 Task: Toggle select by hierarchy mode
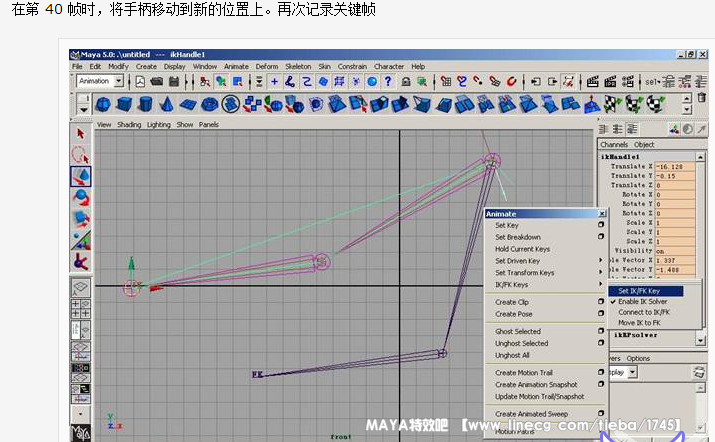point(205,82)
